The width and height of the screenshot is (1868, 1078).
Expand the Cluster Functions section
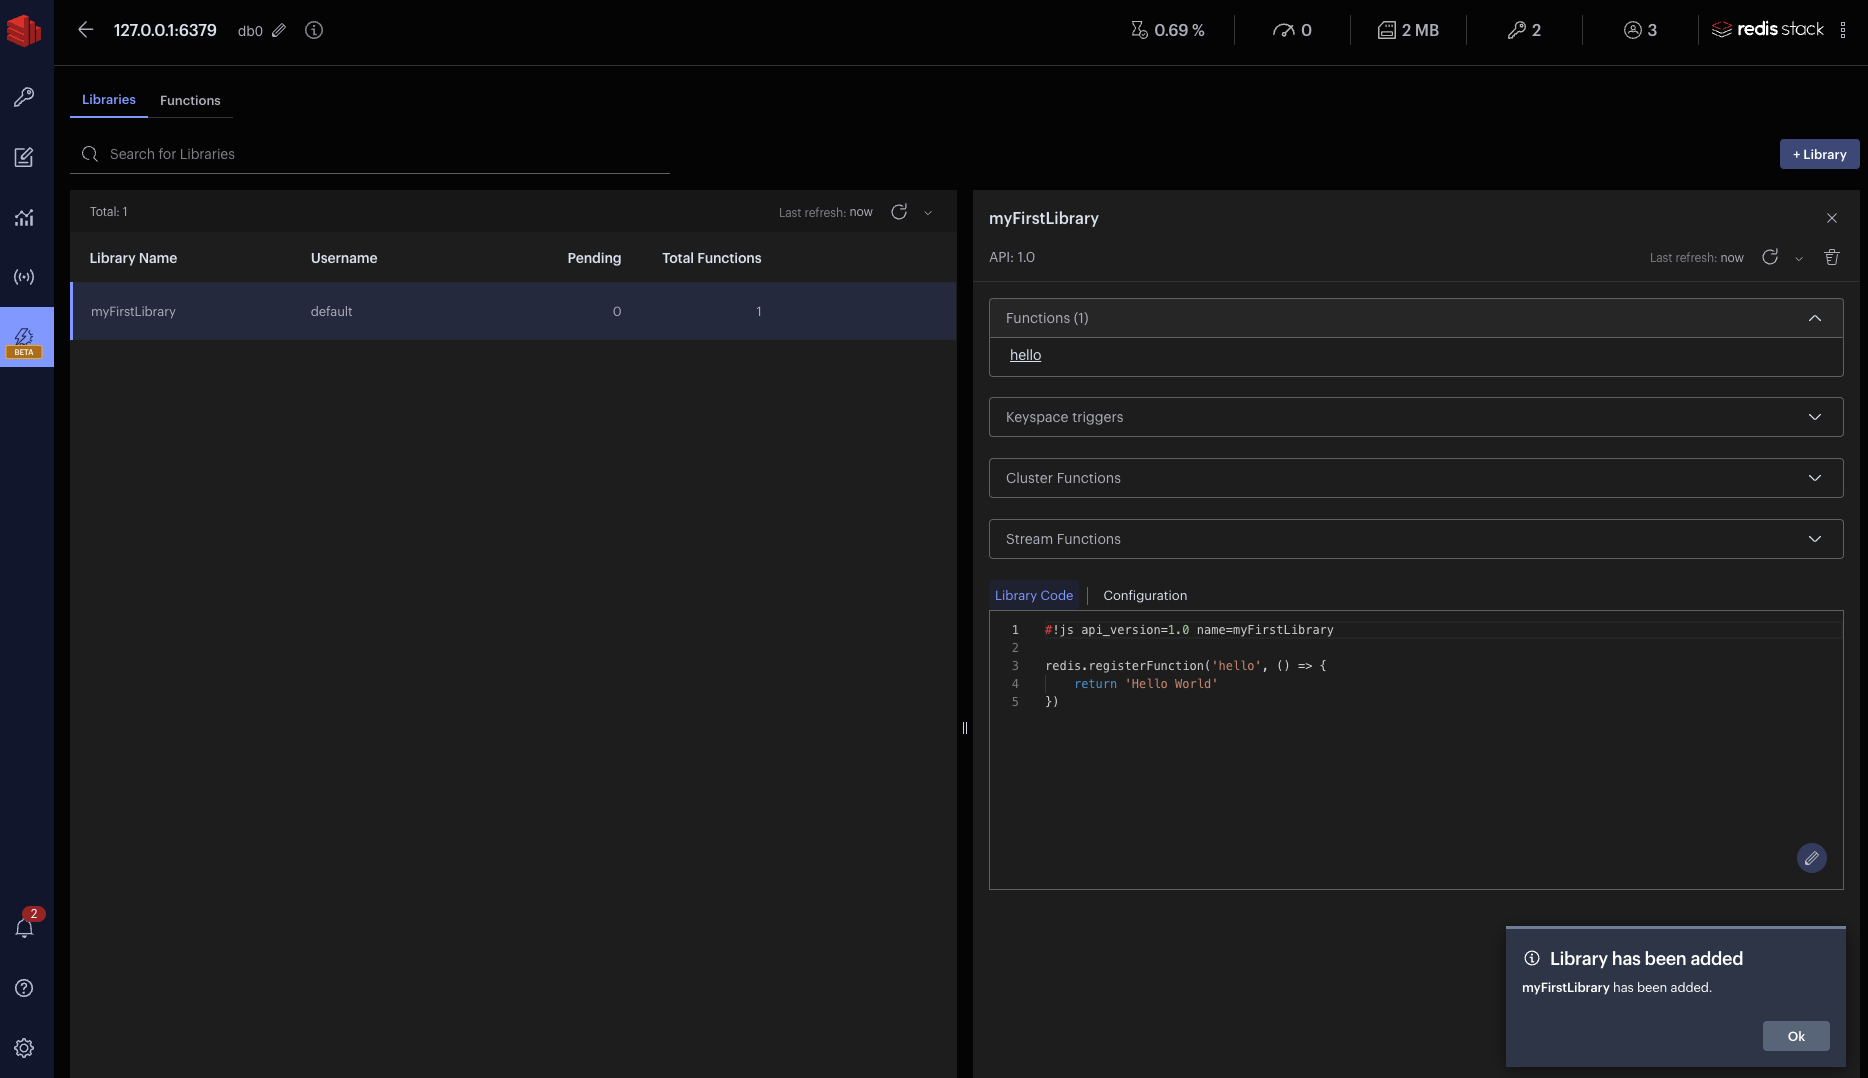click(x=1415, y=478)
